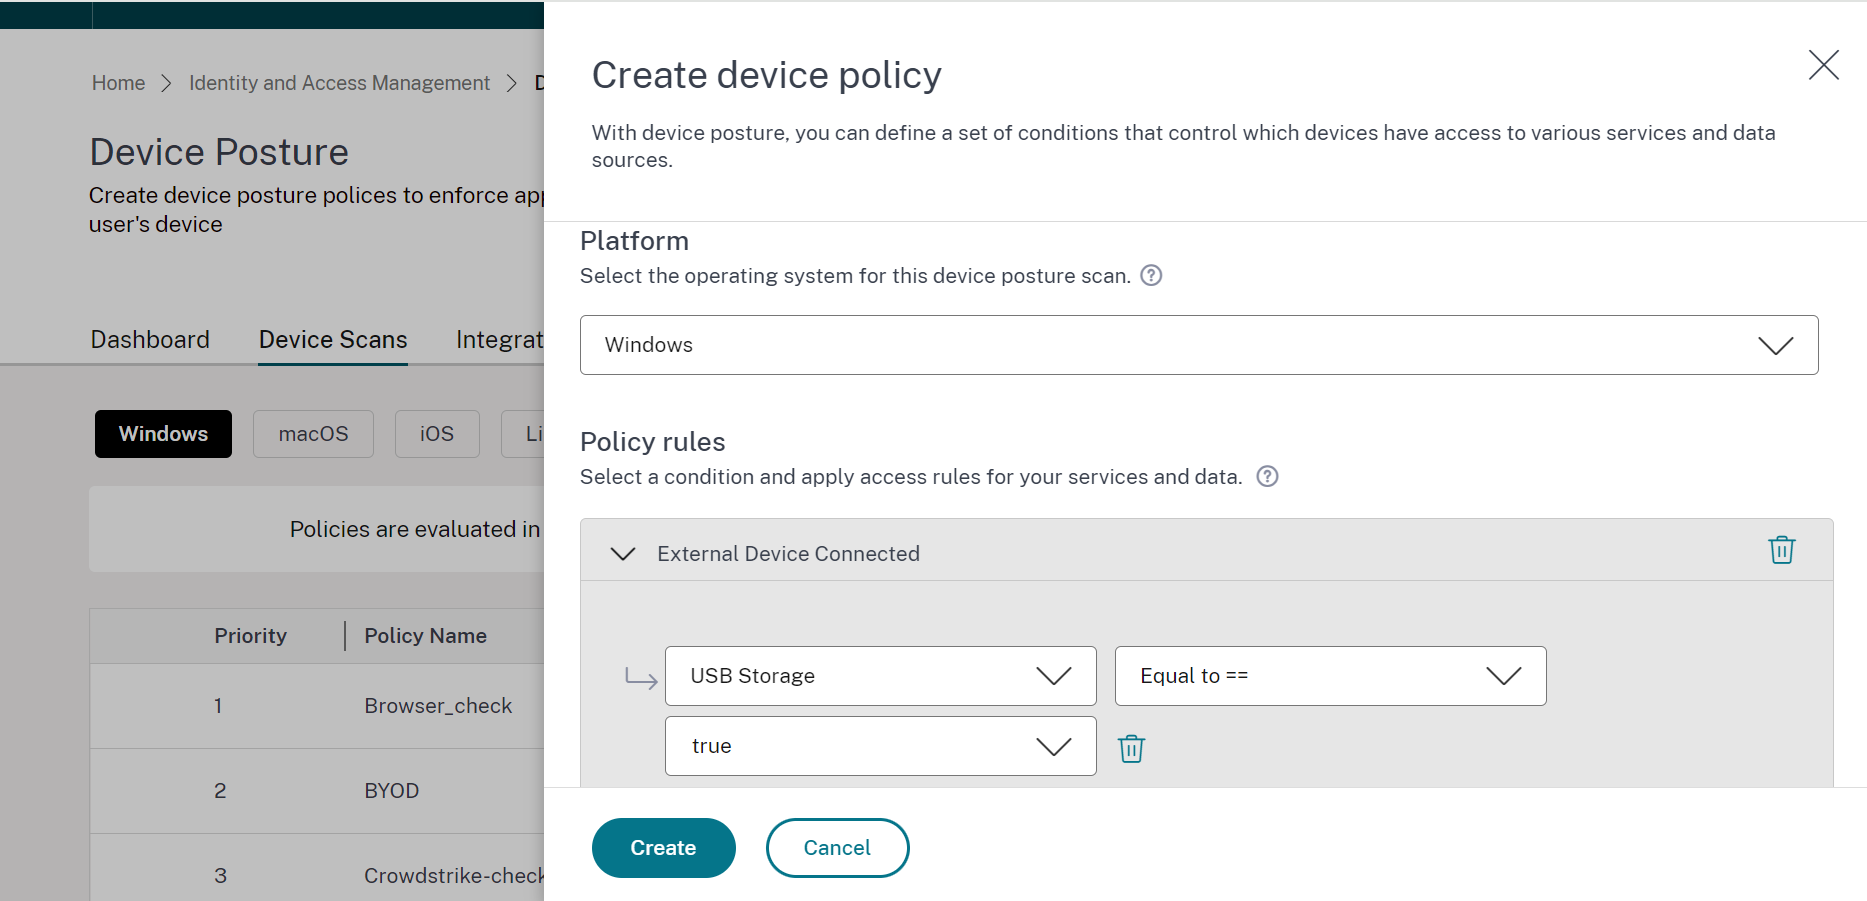Open the USB Storage dropdown

click(x=880, y=676)
